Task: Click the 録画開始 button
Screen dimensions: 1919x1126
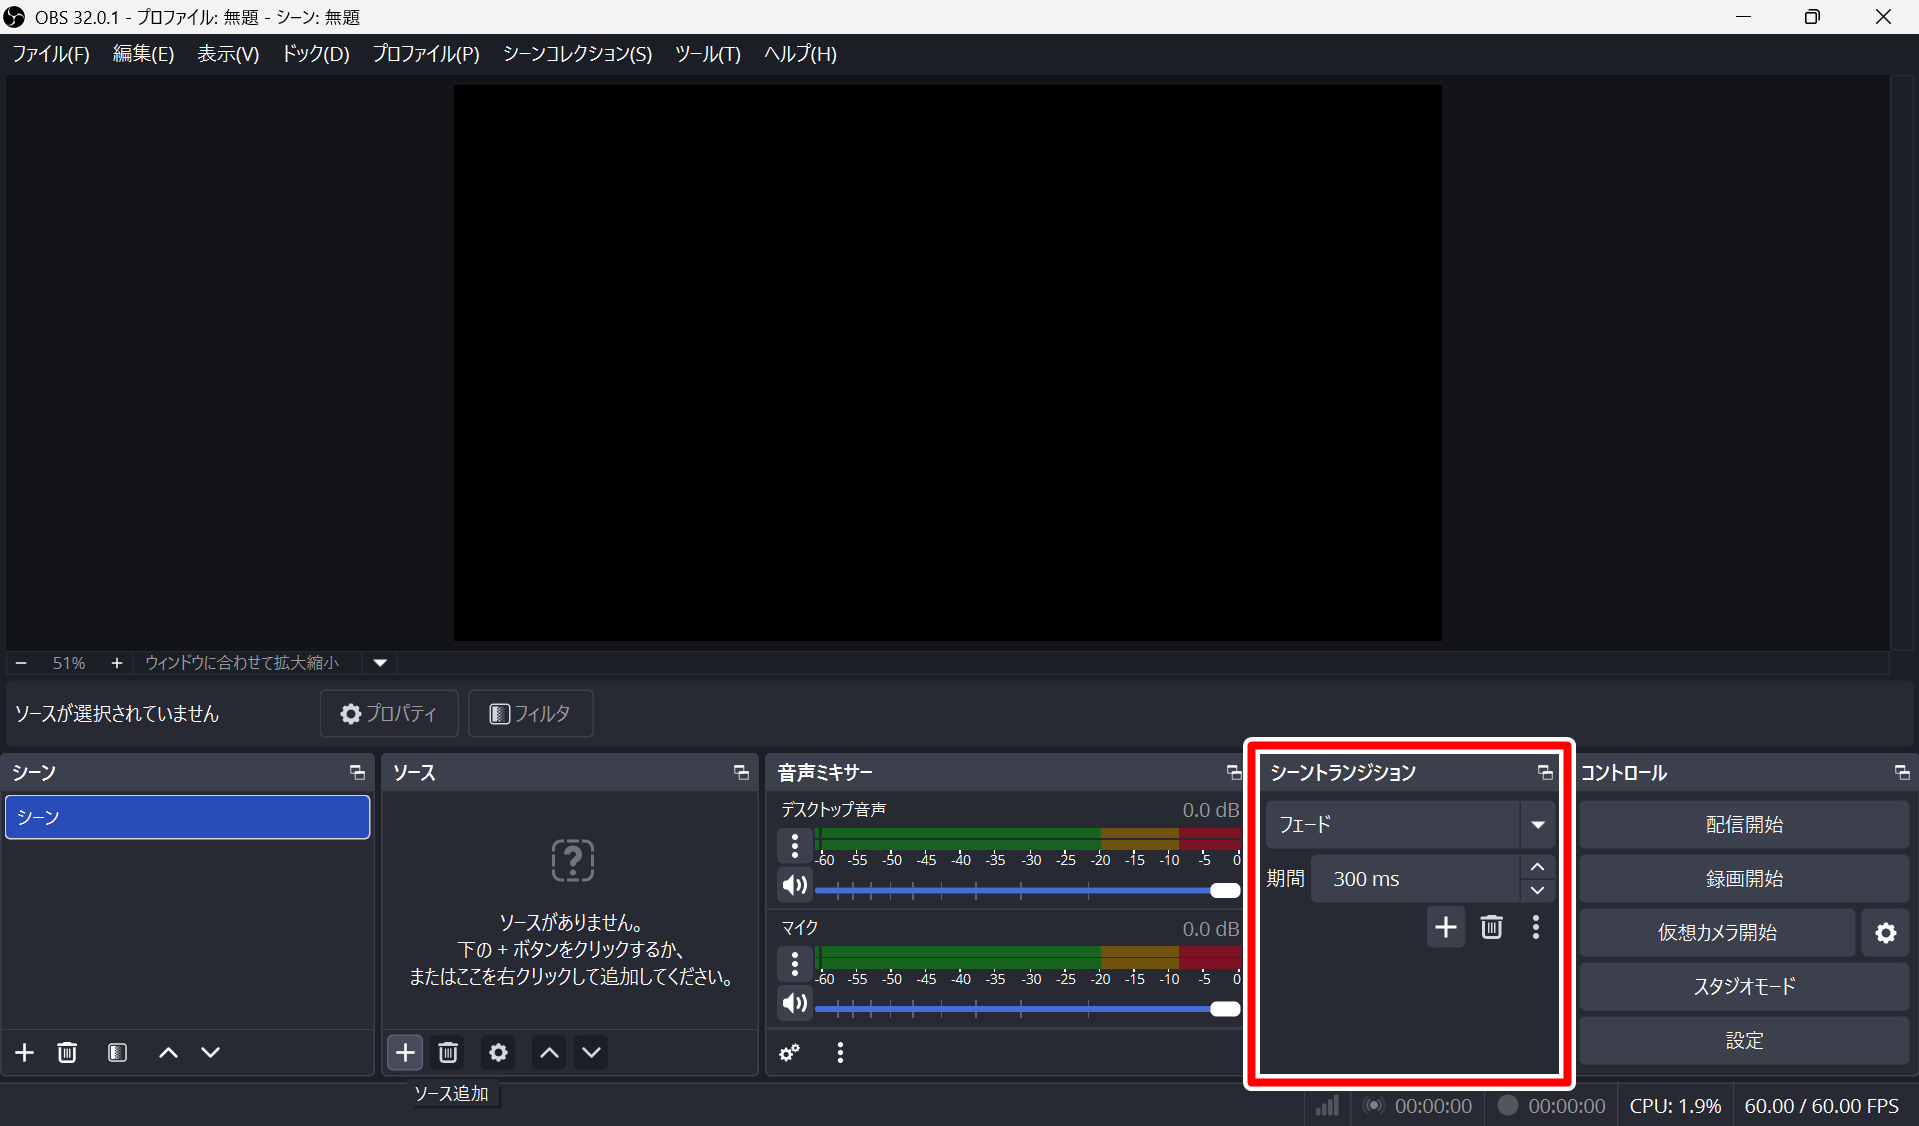Action: tap(1744, 878)
